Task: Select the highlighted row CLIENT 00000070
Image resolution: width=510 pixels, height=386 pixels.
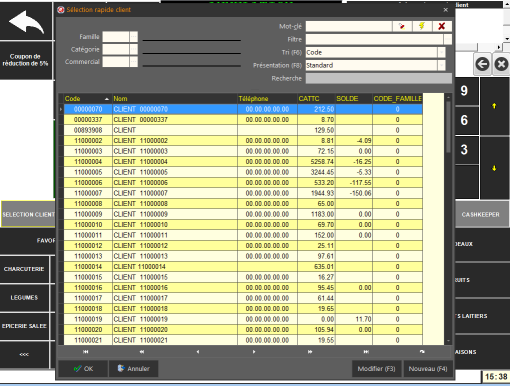Action: pos(243,109)
